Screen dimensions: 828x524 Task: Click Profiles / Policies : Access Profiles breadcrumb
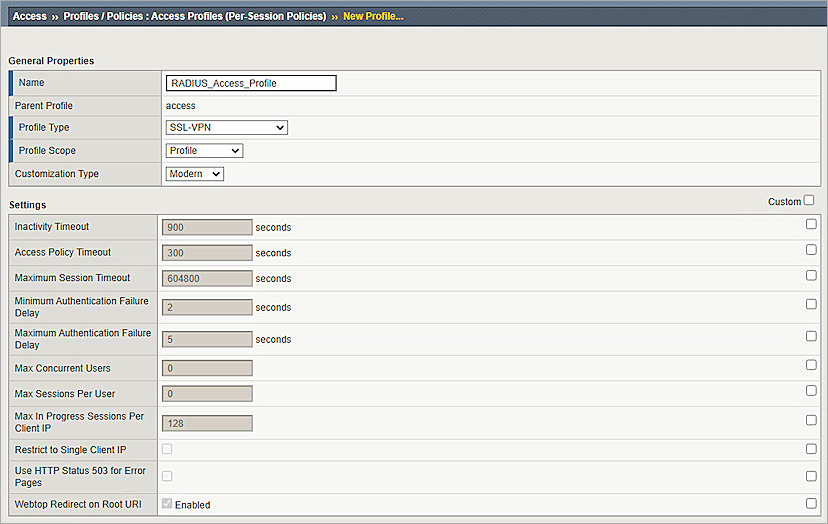195,16
